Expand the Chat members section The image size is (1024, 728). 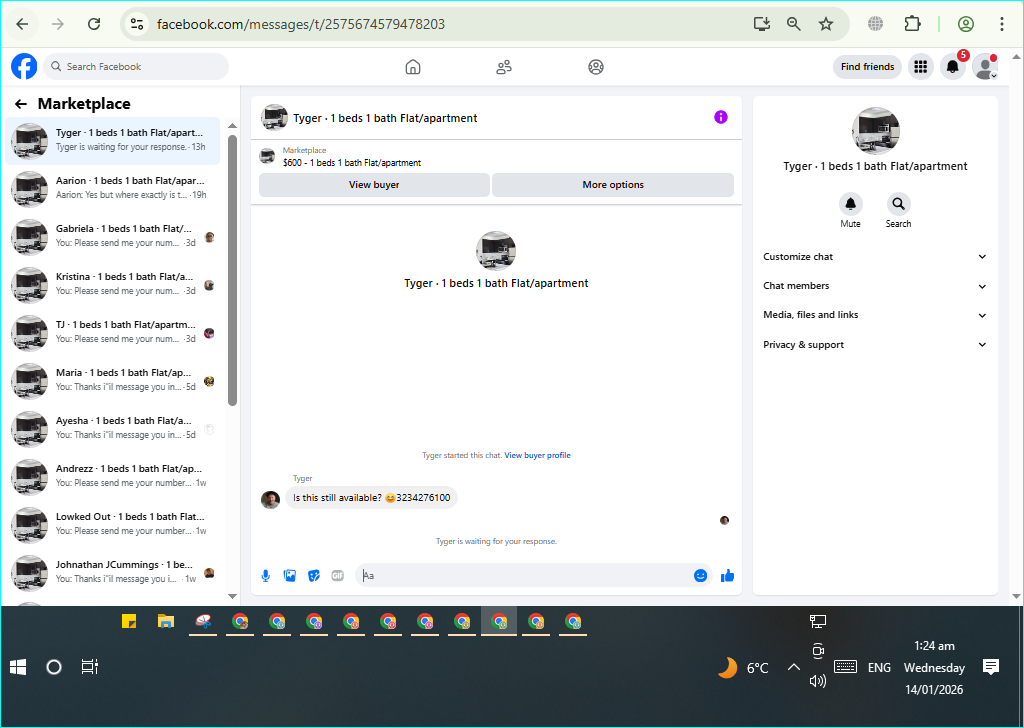pyautogui.click(x=874, y=286)
